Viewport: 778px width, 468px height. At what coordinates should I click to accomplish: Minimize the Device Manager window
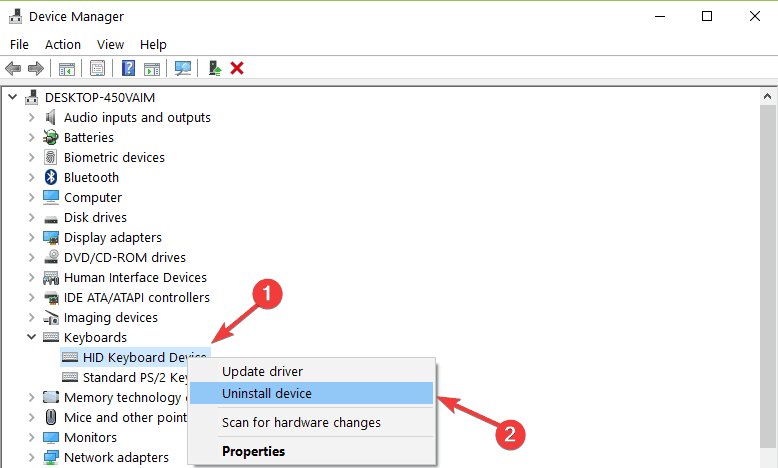pyautogui.click(x=660, y=16)
